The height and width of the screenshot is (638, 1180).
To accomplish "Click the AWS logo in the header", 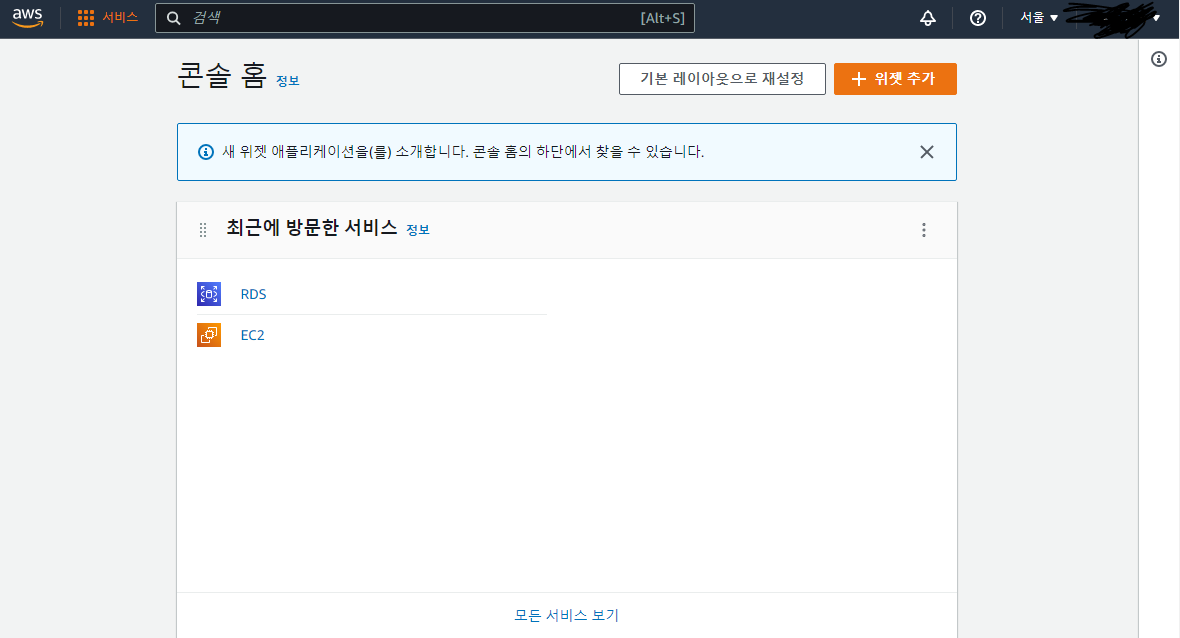I will click(28, 18).
